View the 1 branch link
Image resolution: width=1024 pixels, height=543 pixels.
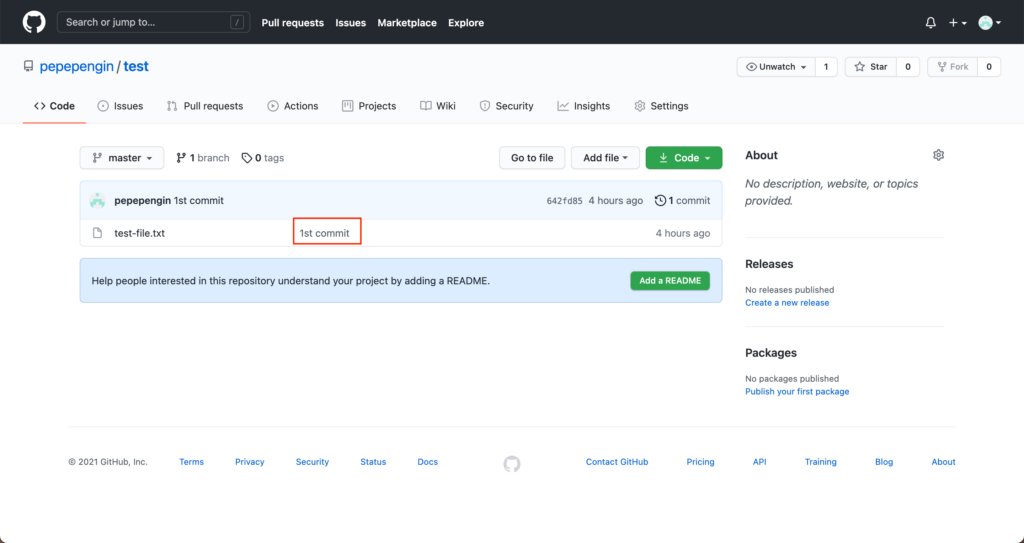coord(202,157)
